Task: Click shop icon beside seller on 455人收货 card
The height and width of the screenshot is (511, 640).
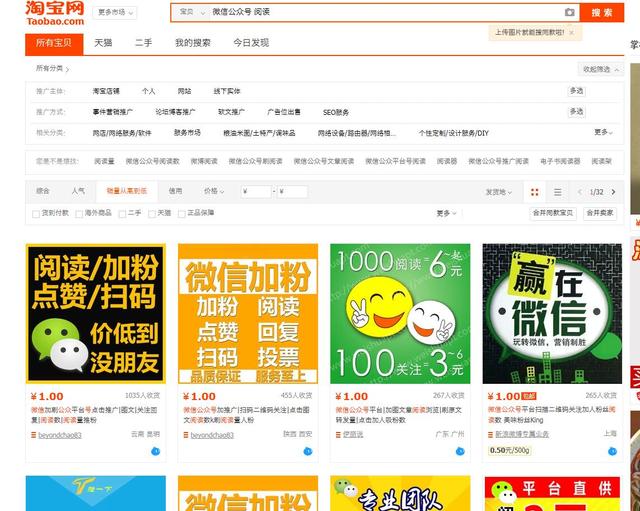Action: 186,435
